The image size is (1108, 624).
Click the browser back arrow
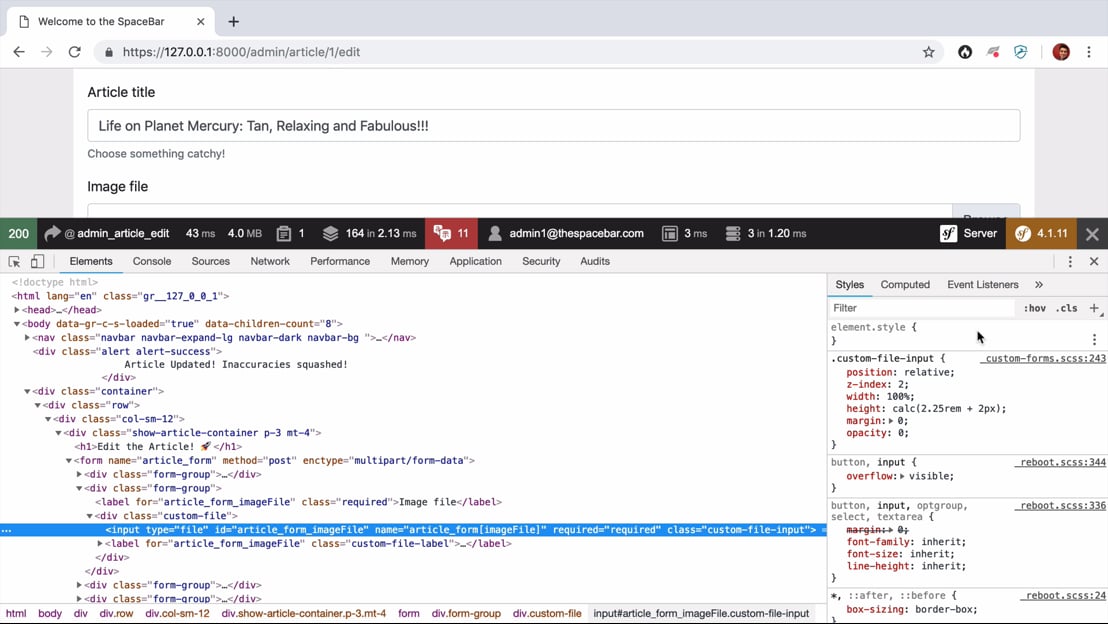point(19,52)
